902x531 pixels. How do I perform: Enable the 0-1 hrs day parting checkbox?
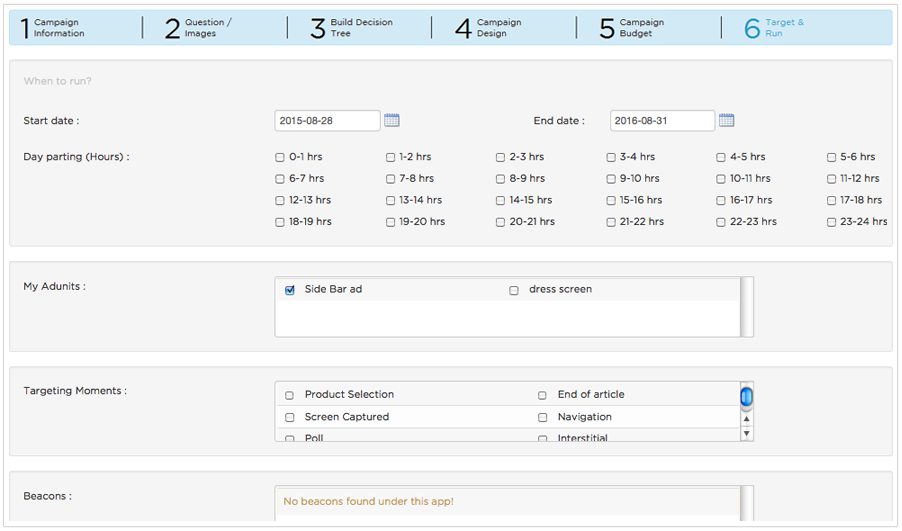[280, 158]
